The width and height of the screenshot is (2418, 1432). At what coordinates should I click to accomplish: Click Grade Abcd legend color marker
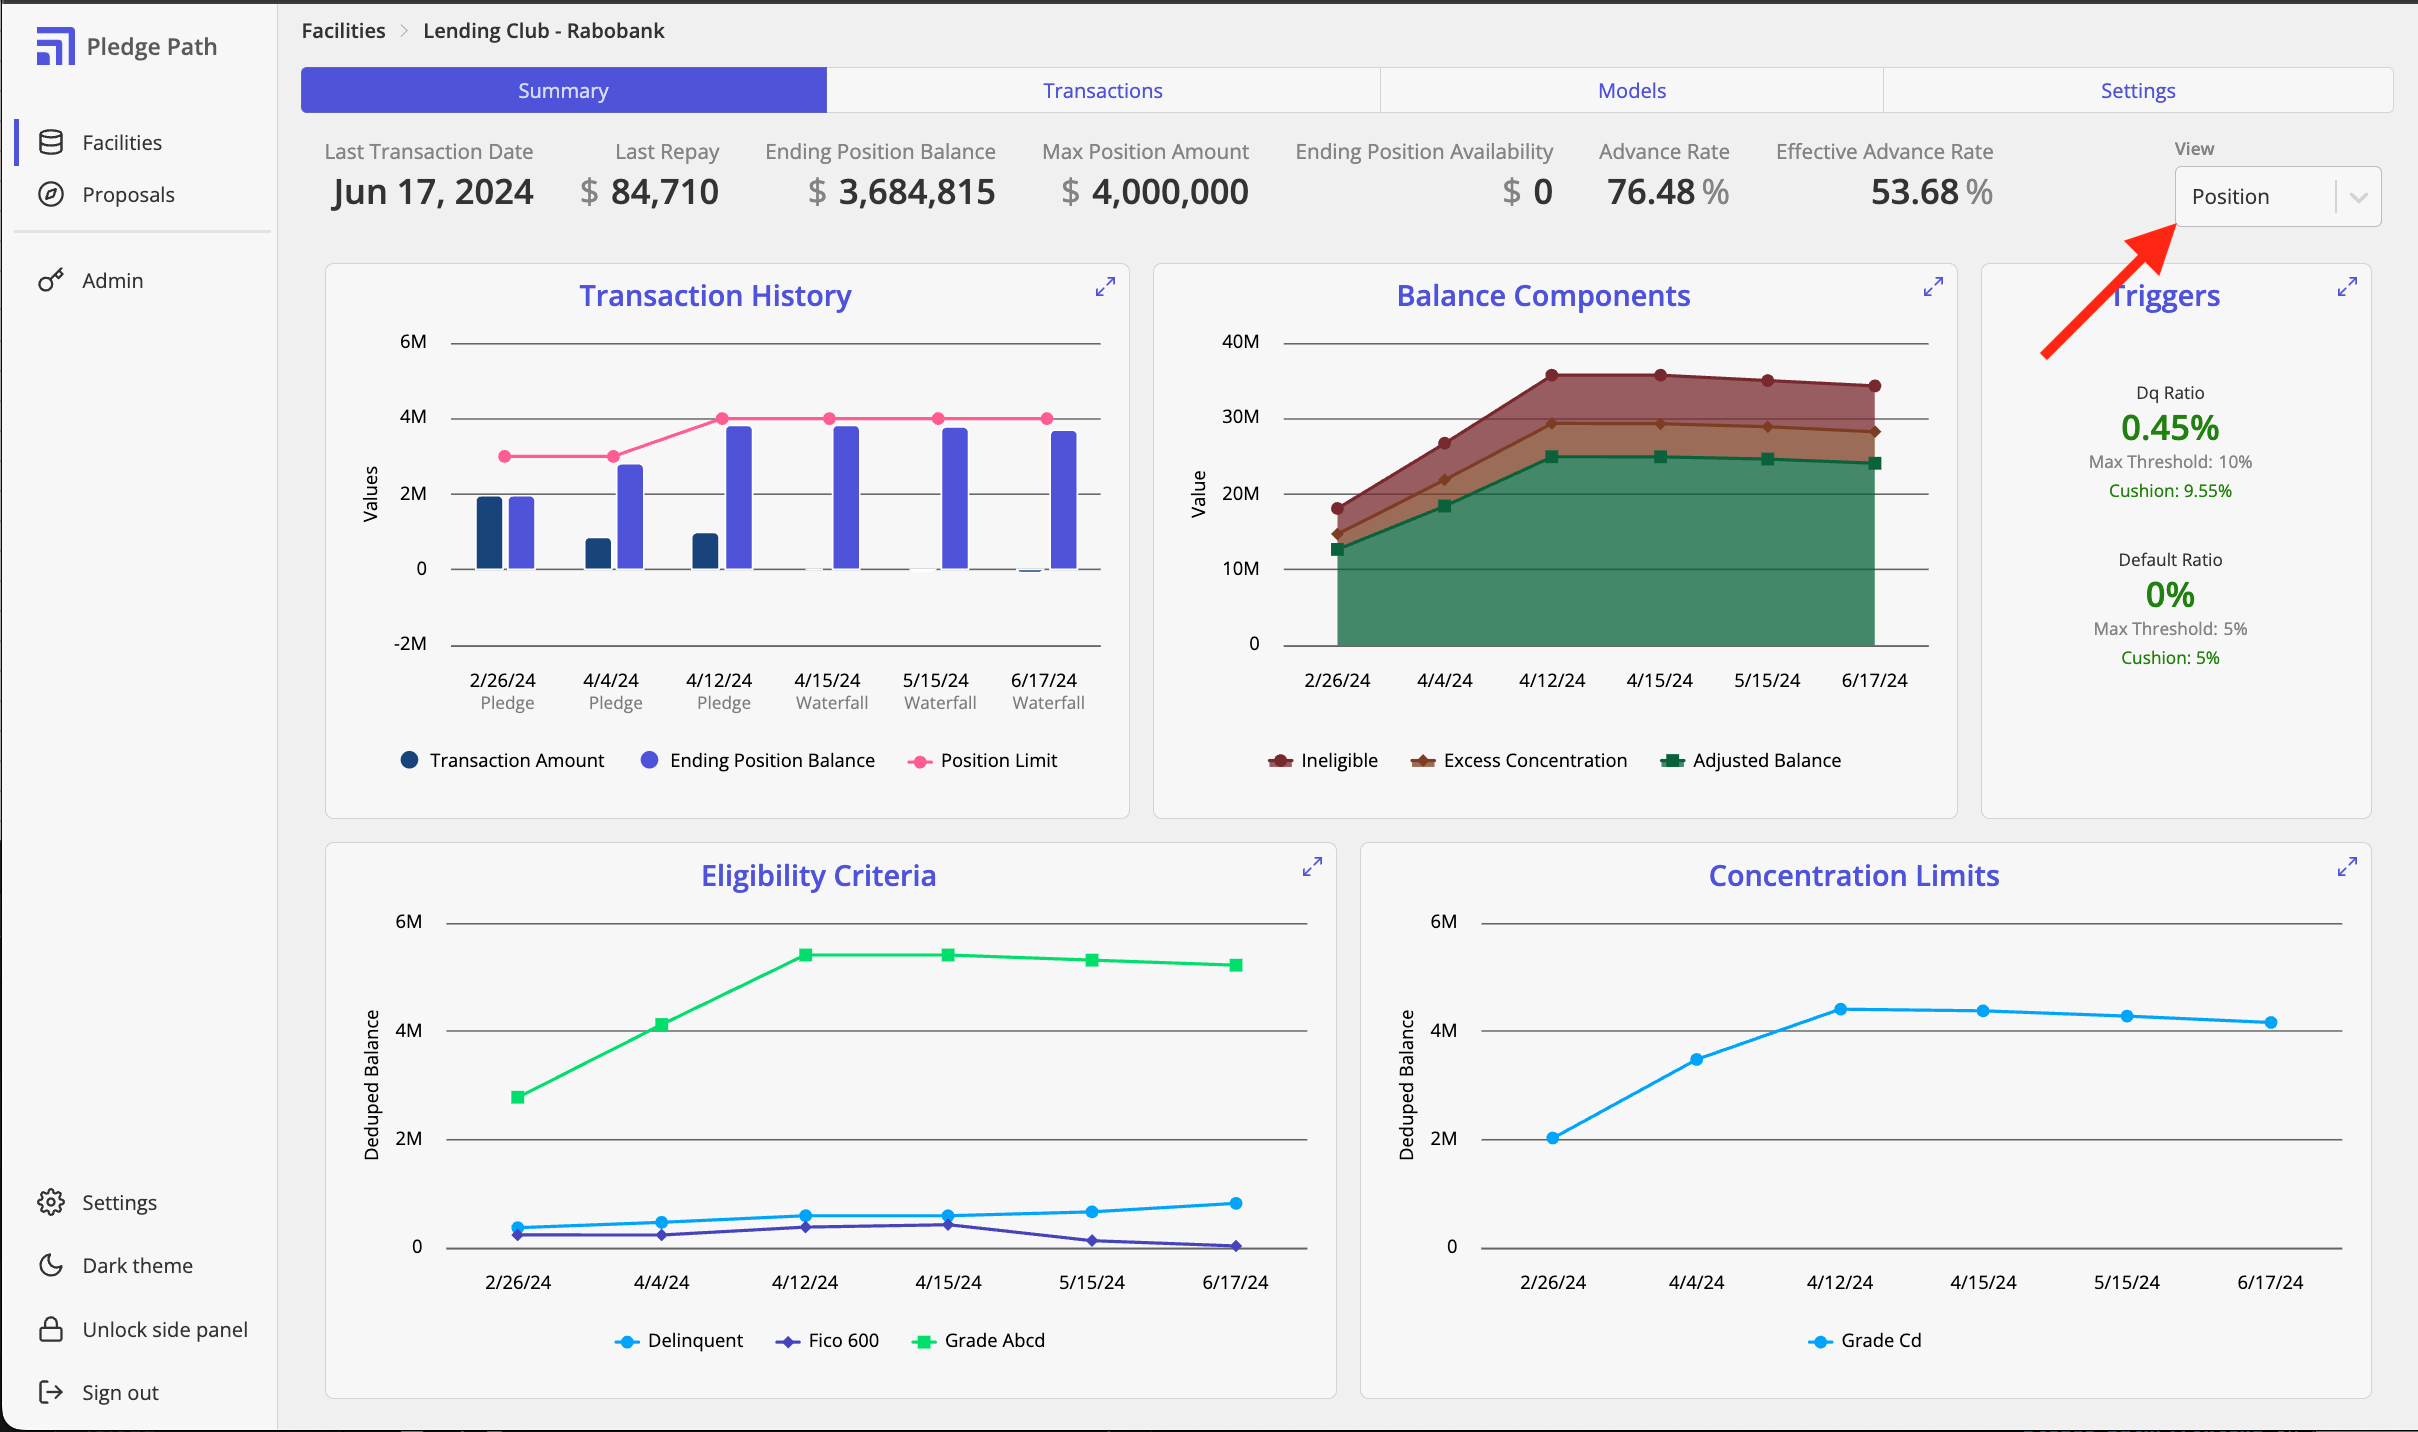[x=922, y=1341]
